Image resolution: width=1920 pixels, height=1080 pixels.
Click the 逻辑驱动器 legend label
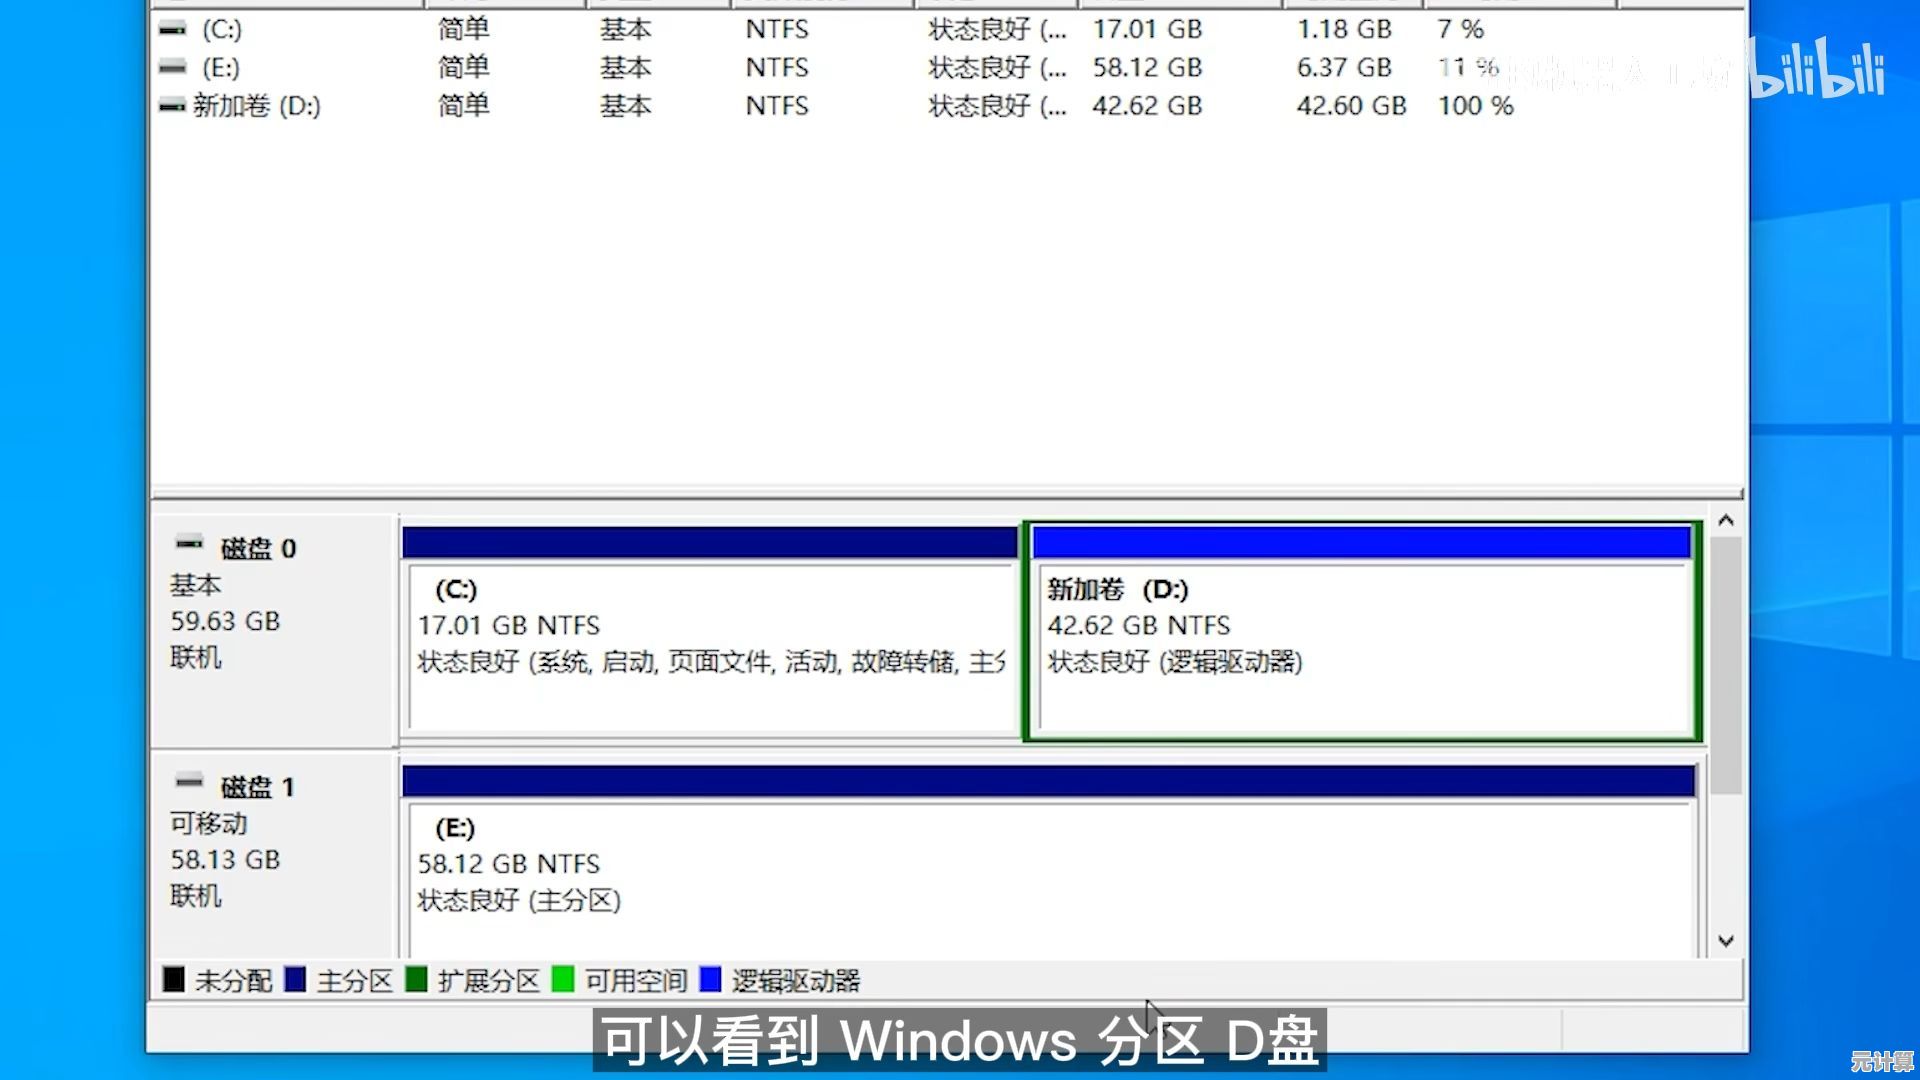[x=796, y=981]
